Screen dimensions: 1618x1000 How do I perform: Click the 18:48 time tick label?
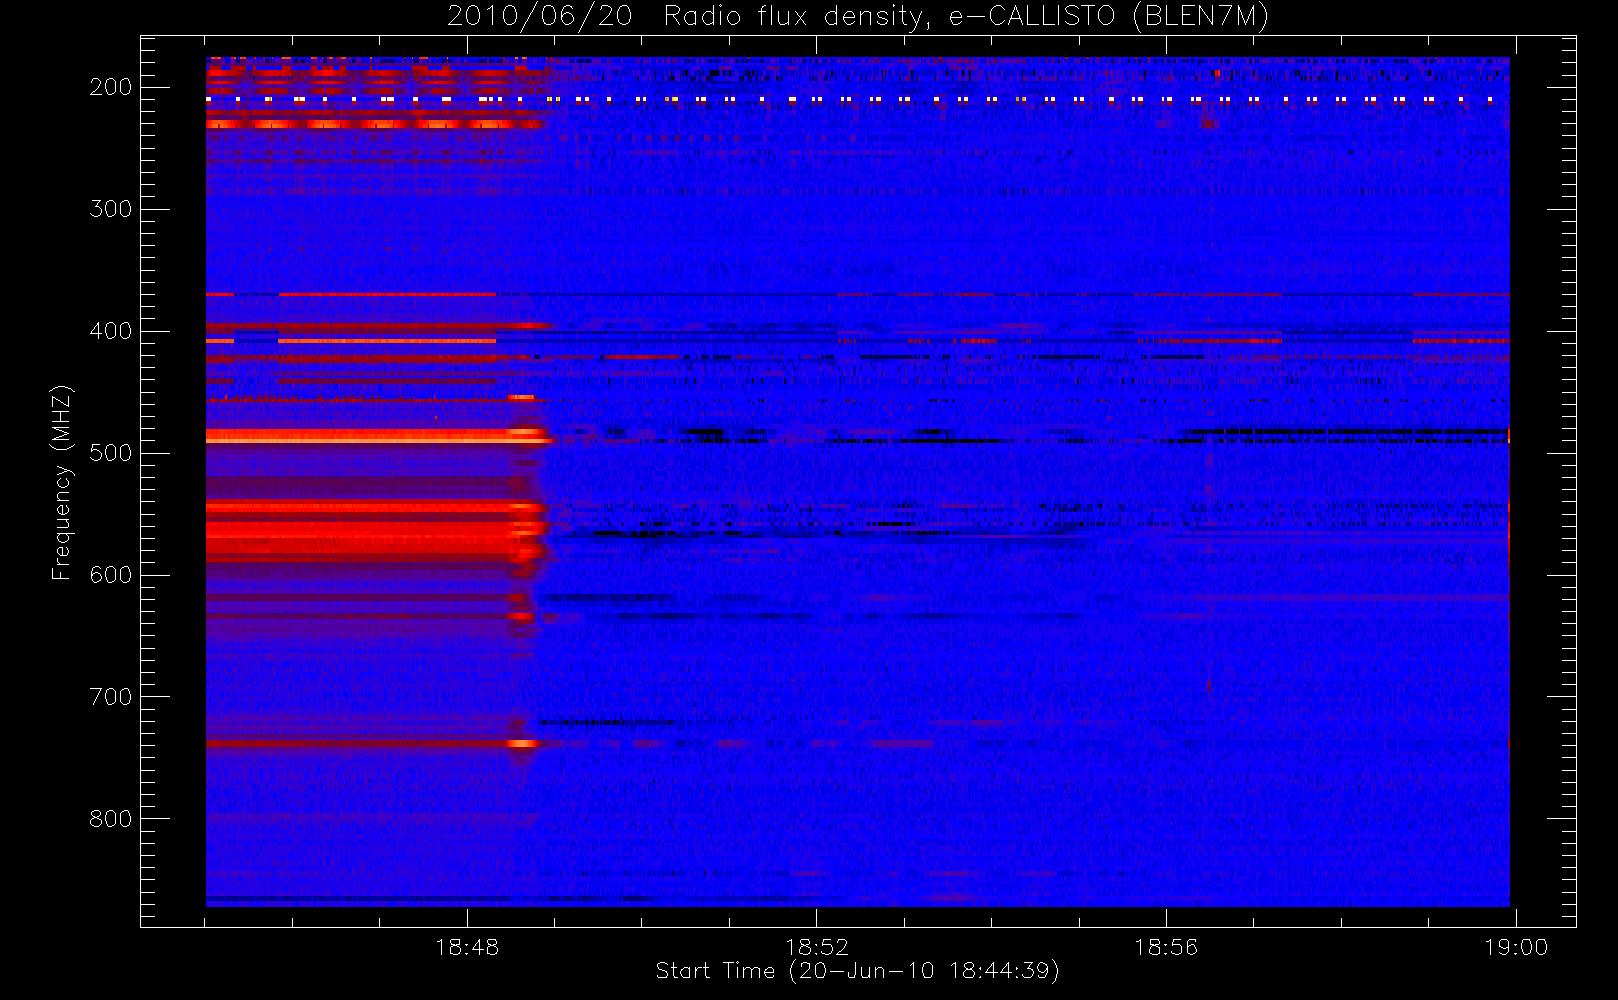(467, 947)
